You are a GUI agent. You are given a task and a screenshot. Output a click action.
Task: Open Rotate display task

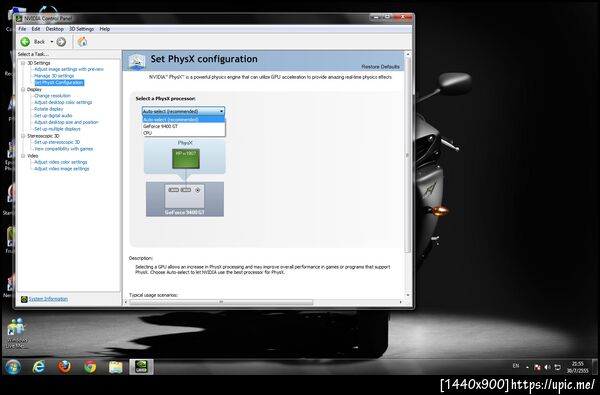pos(49,109)
